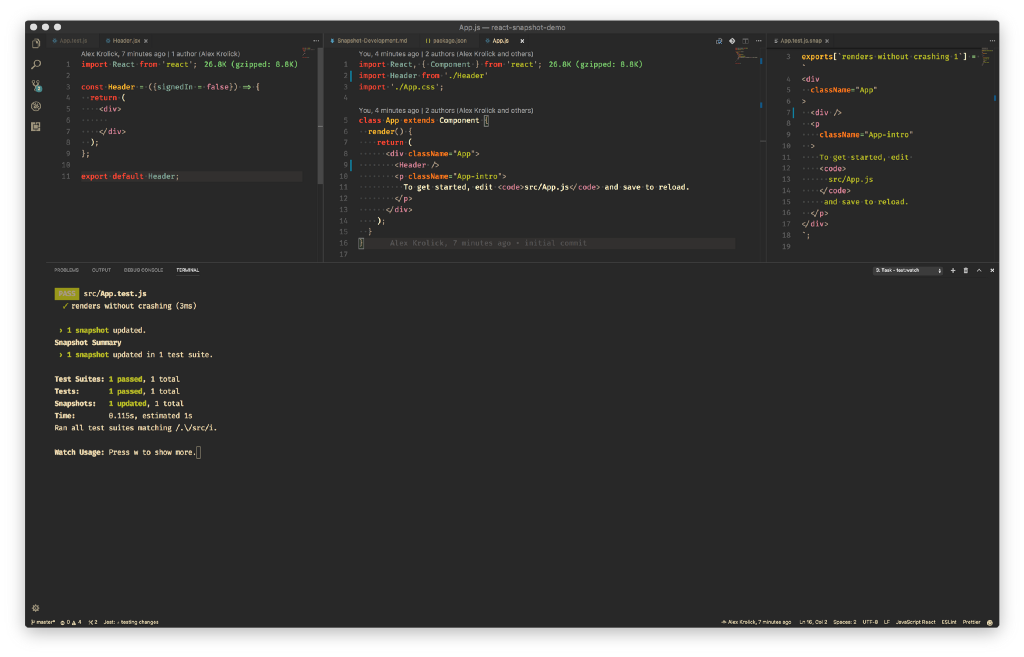Click the split editor icon in middle editor group
1024x657 pixels.
point(745,40)
